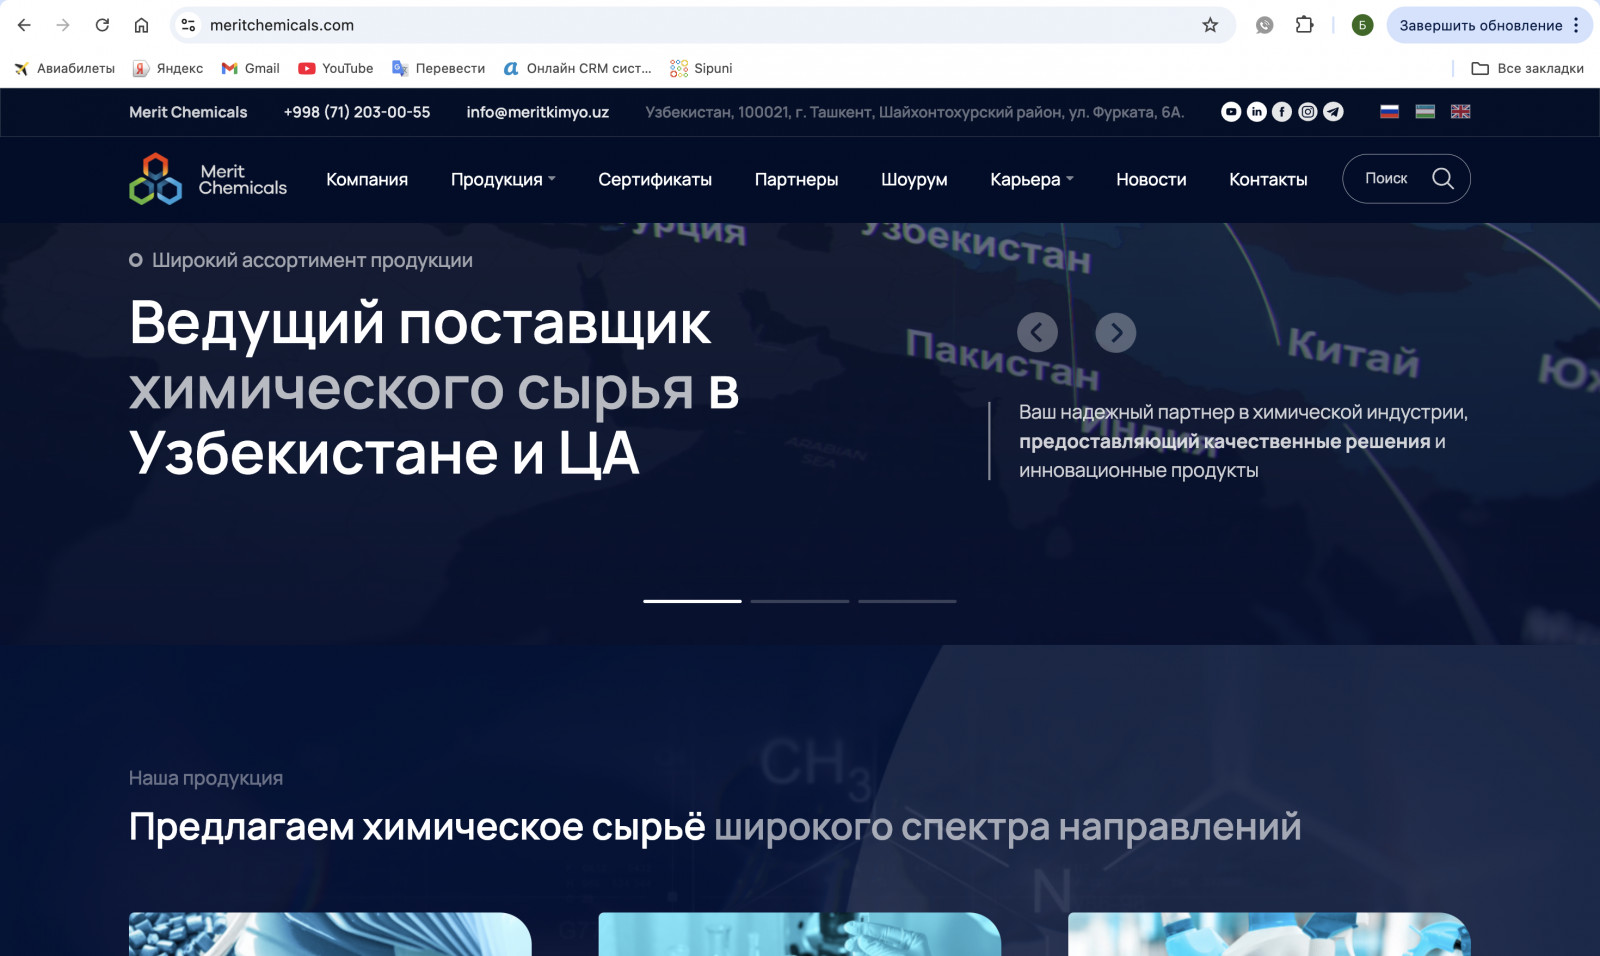Open the Авиабилеты bookmark

tap(65, 68)
